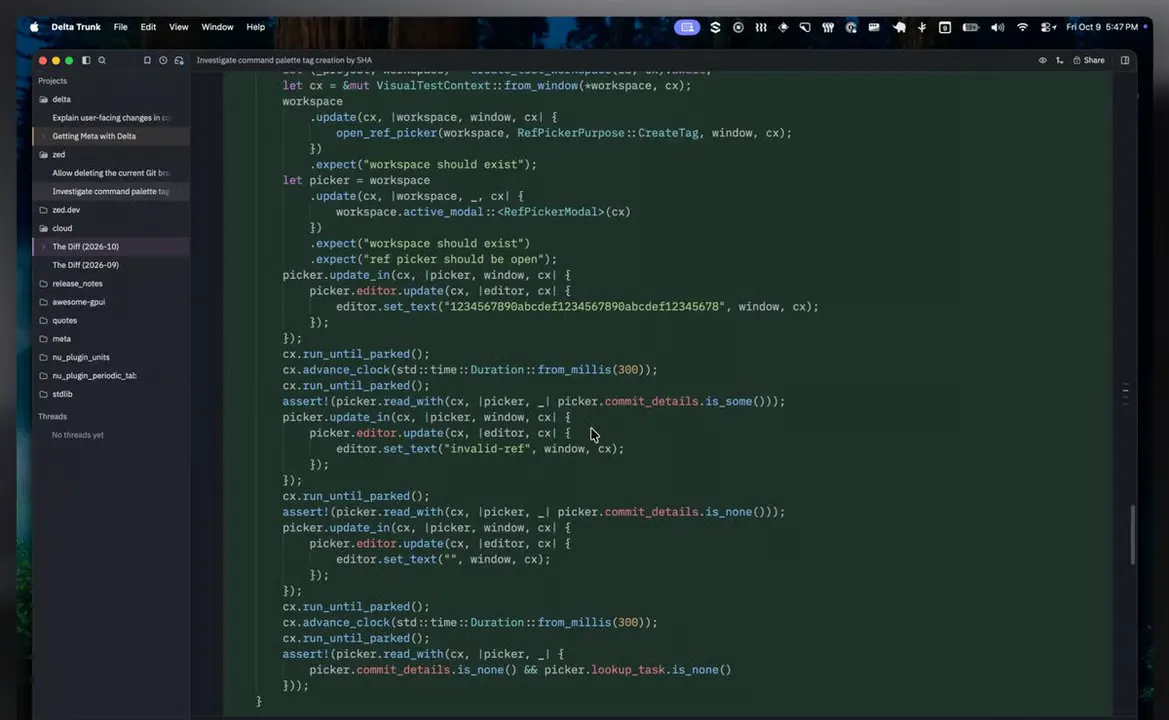This screenshot has height=720, width=1169.
Task: Click the bookmark icon in sidebar header
Action: click(147, 60)
